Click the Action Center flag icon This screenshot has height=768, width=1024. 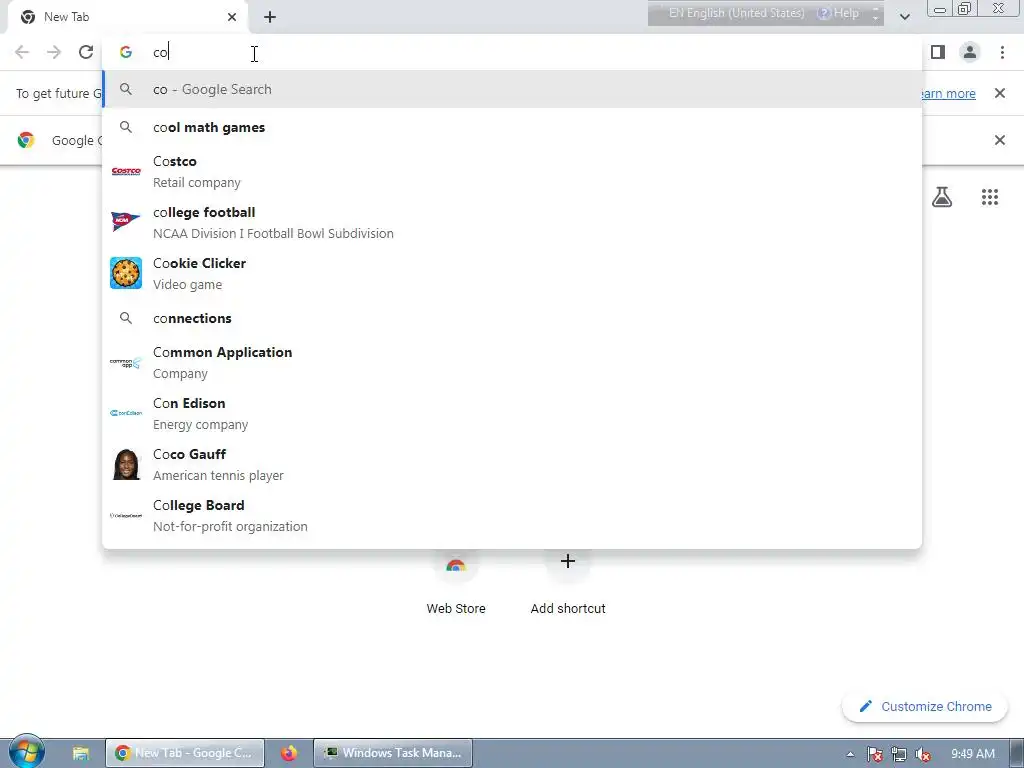click(874, 754)
